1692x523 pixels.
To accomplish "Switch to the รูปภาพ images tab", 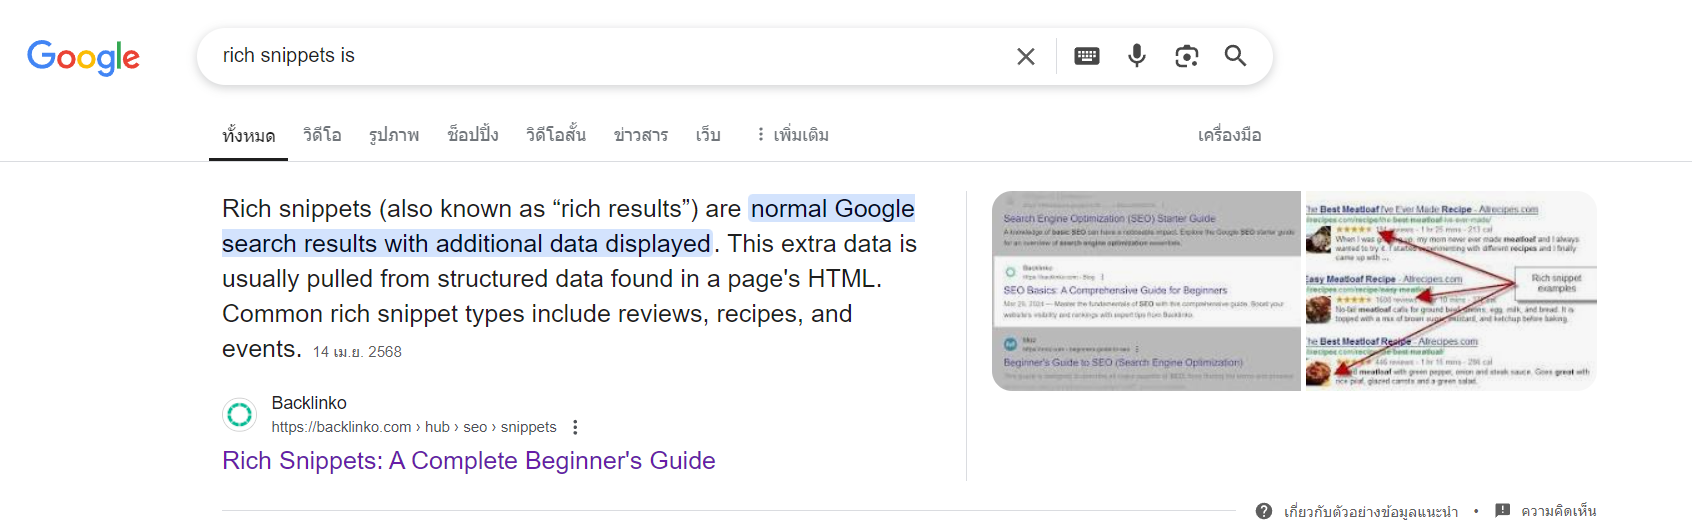I will 394,135.
